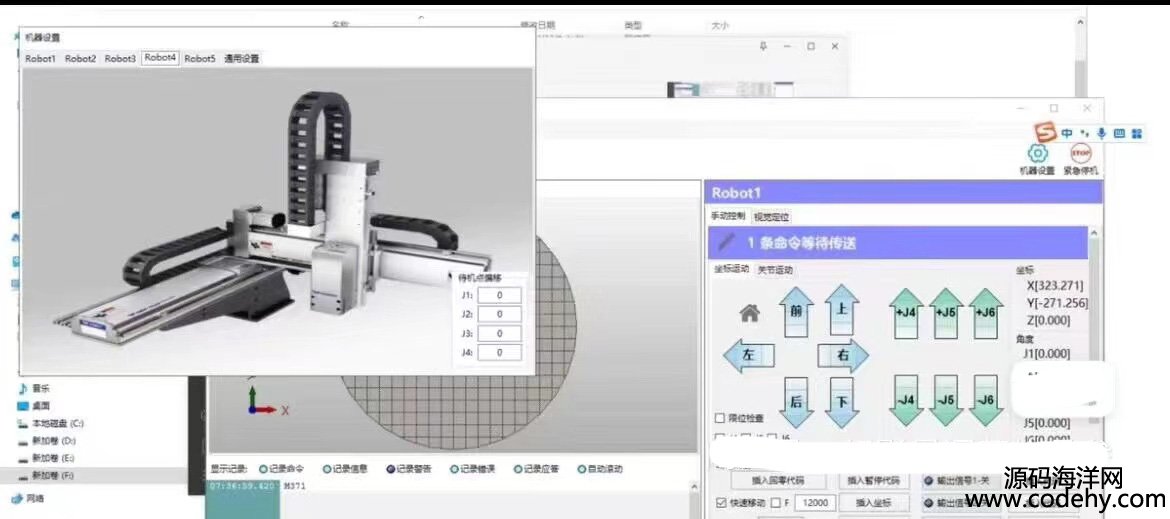1170x519 pixels.
Task: Click the 12000 feedrate input field
Action: pyautogui.click(x=815, y=503)
